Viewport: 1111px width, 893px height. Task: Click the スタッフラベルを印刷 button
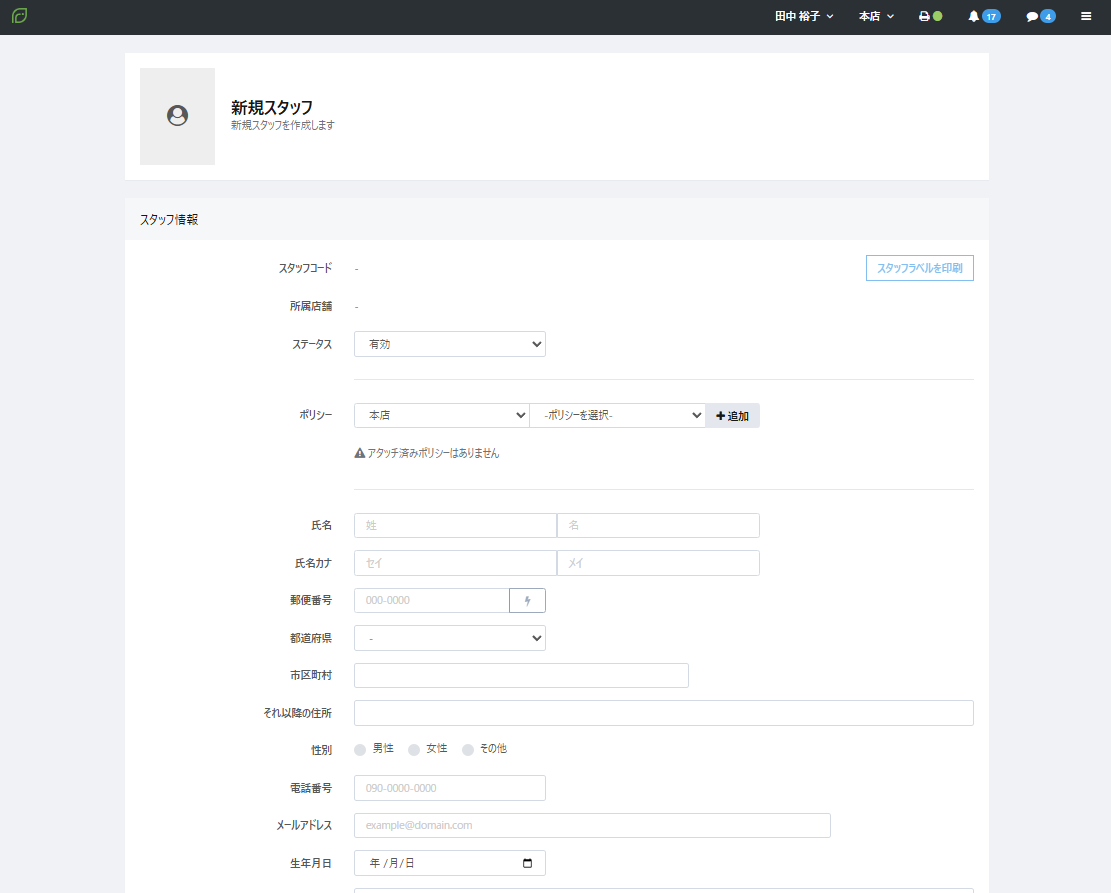[x=919, y=268]
